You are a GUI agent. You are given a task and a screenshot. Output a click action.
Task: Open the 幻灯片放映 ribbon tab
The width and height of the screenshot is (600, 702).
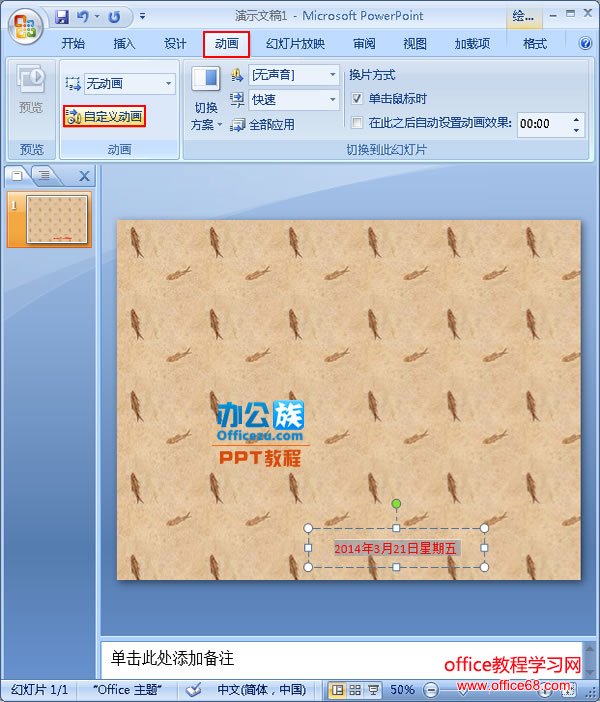coord(295,43)
